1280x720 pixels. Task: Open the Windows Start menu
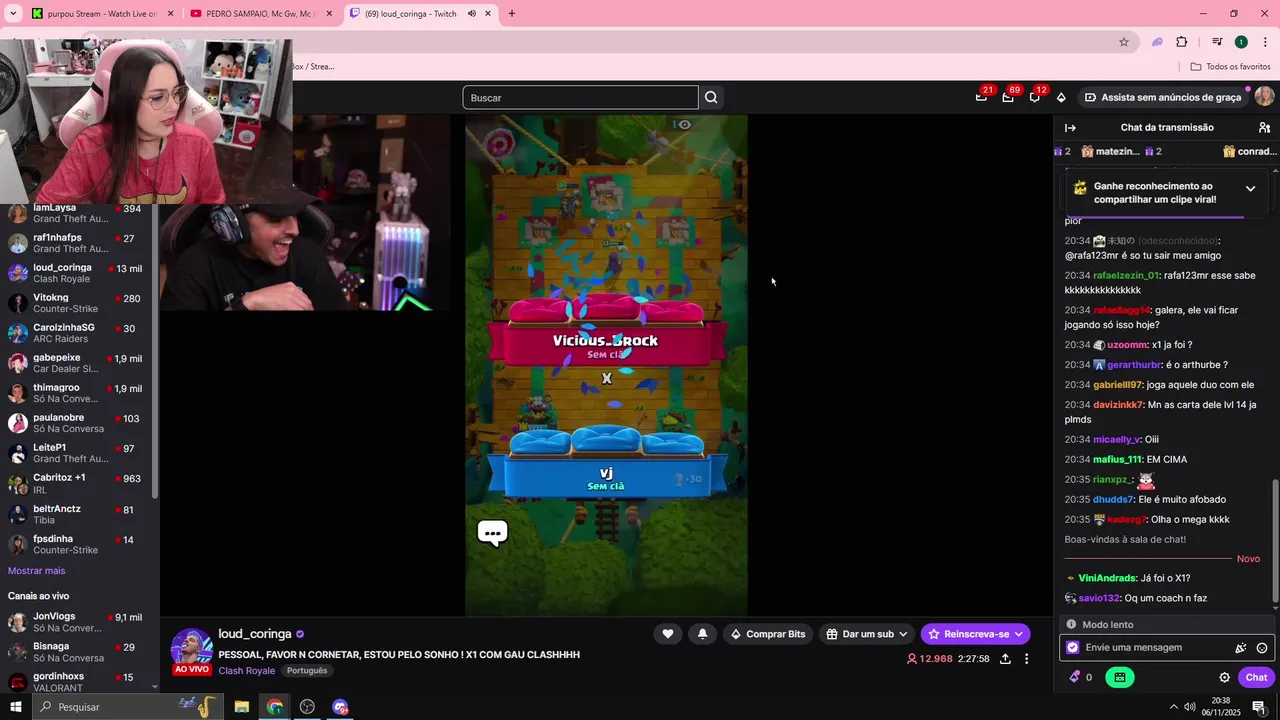(x=15, y=707)
